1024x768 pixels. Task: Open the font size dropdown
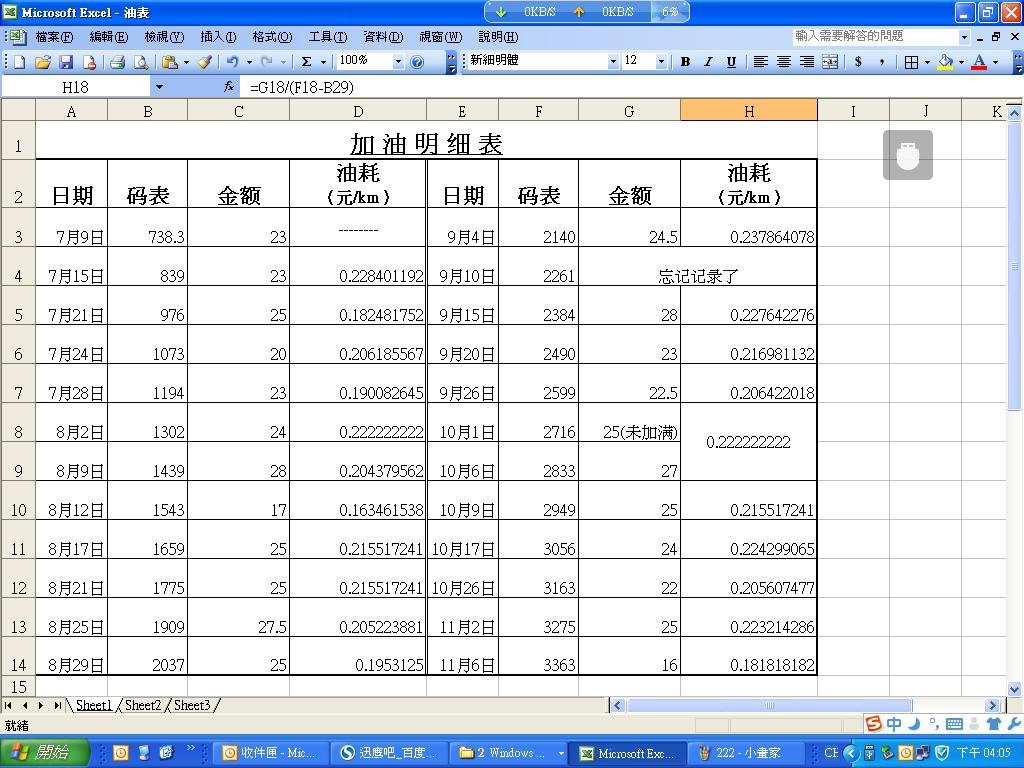point(661,61)
